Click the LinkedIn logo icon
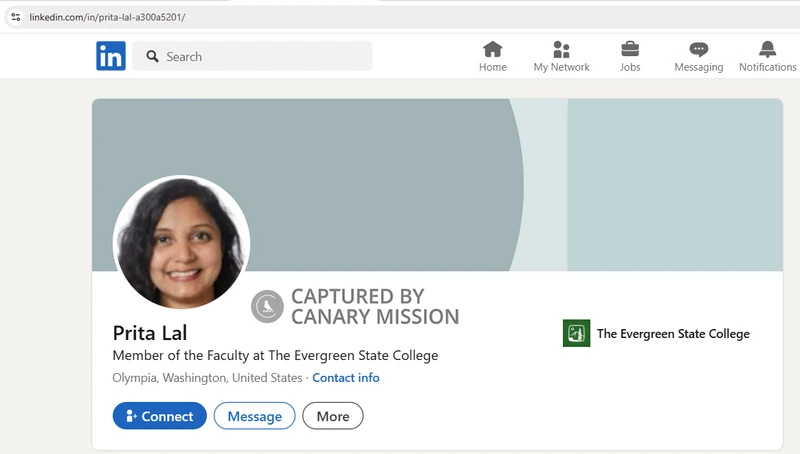This screenshot has height=454, width=800. [111, 56]
